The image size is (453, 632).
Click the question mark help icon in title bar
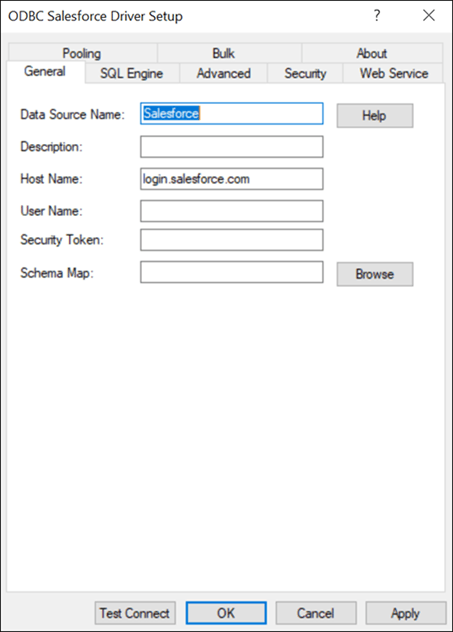point(377,16)
